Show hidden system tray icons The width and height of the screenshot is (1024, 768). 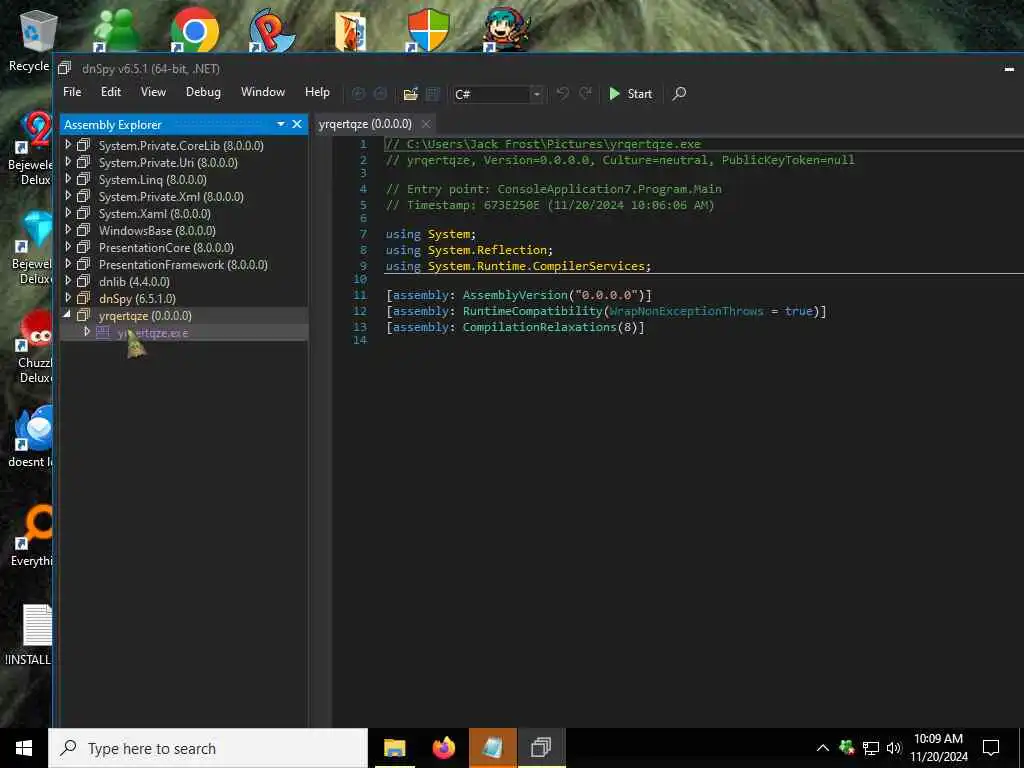coord(823,748)
